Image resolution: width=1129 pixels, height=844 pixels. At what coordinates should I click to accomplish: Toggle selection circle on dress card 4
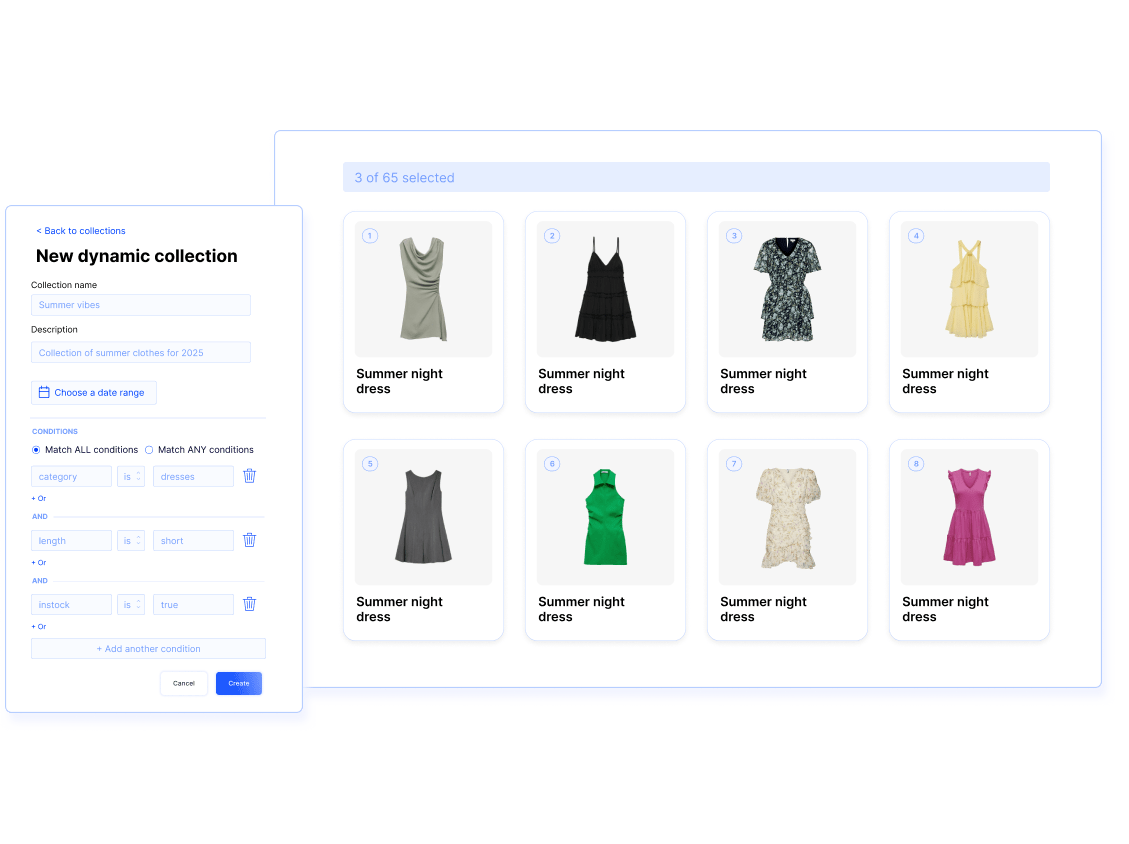916,235
